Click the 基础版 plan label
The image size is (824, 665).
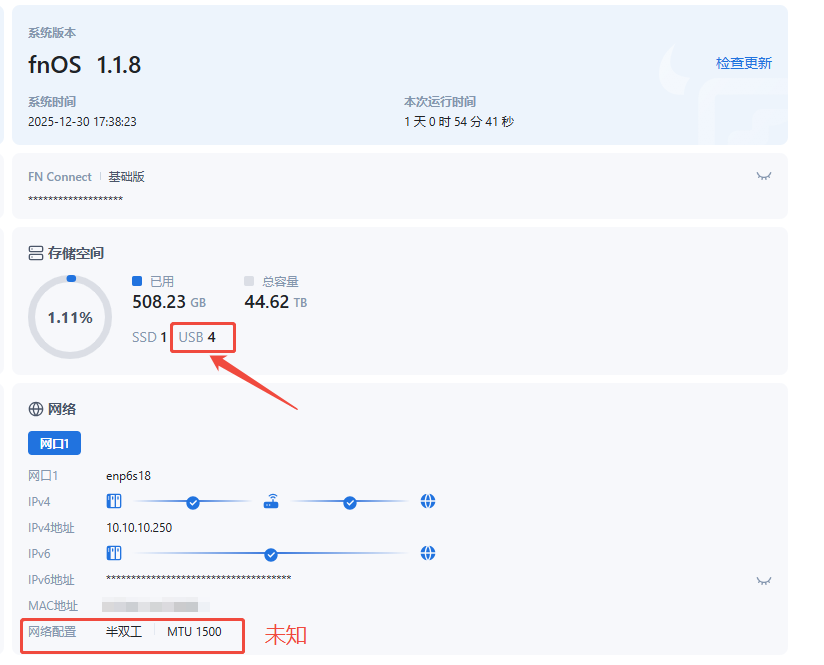pyautogui.click(x=126, y=177)
